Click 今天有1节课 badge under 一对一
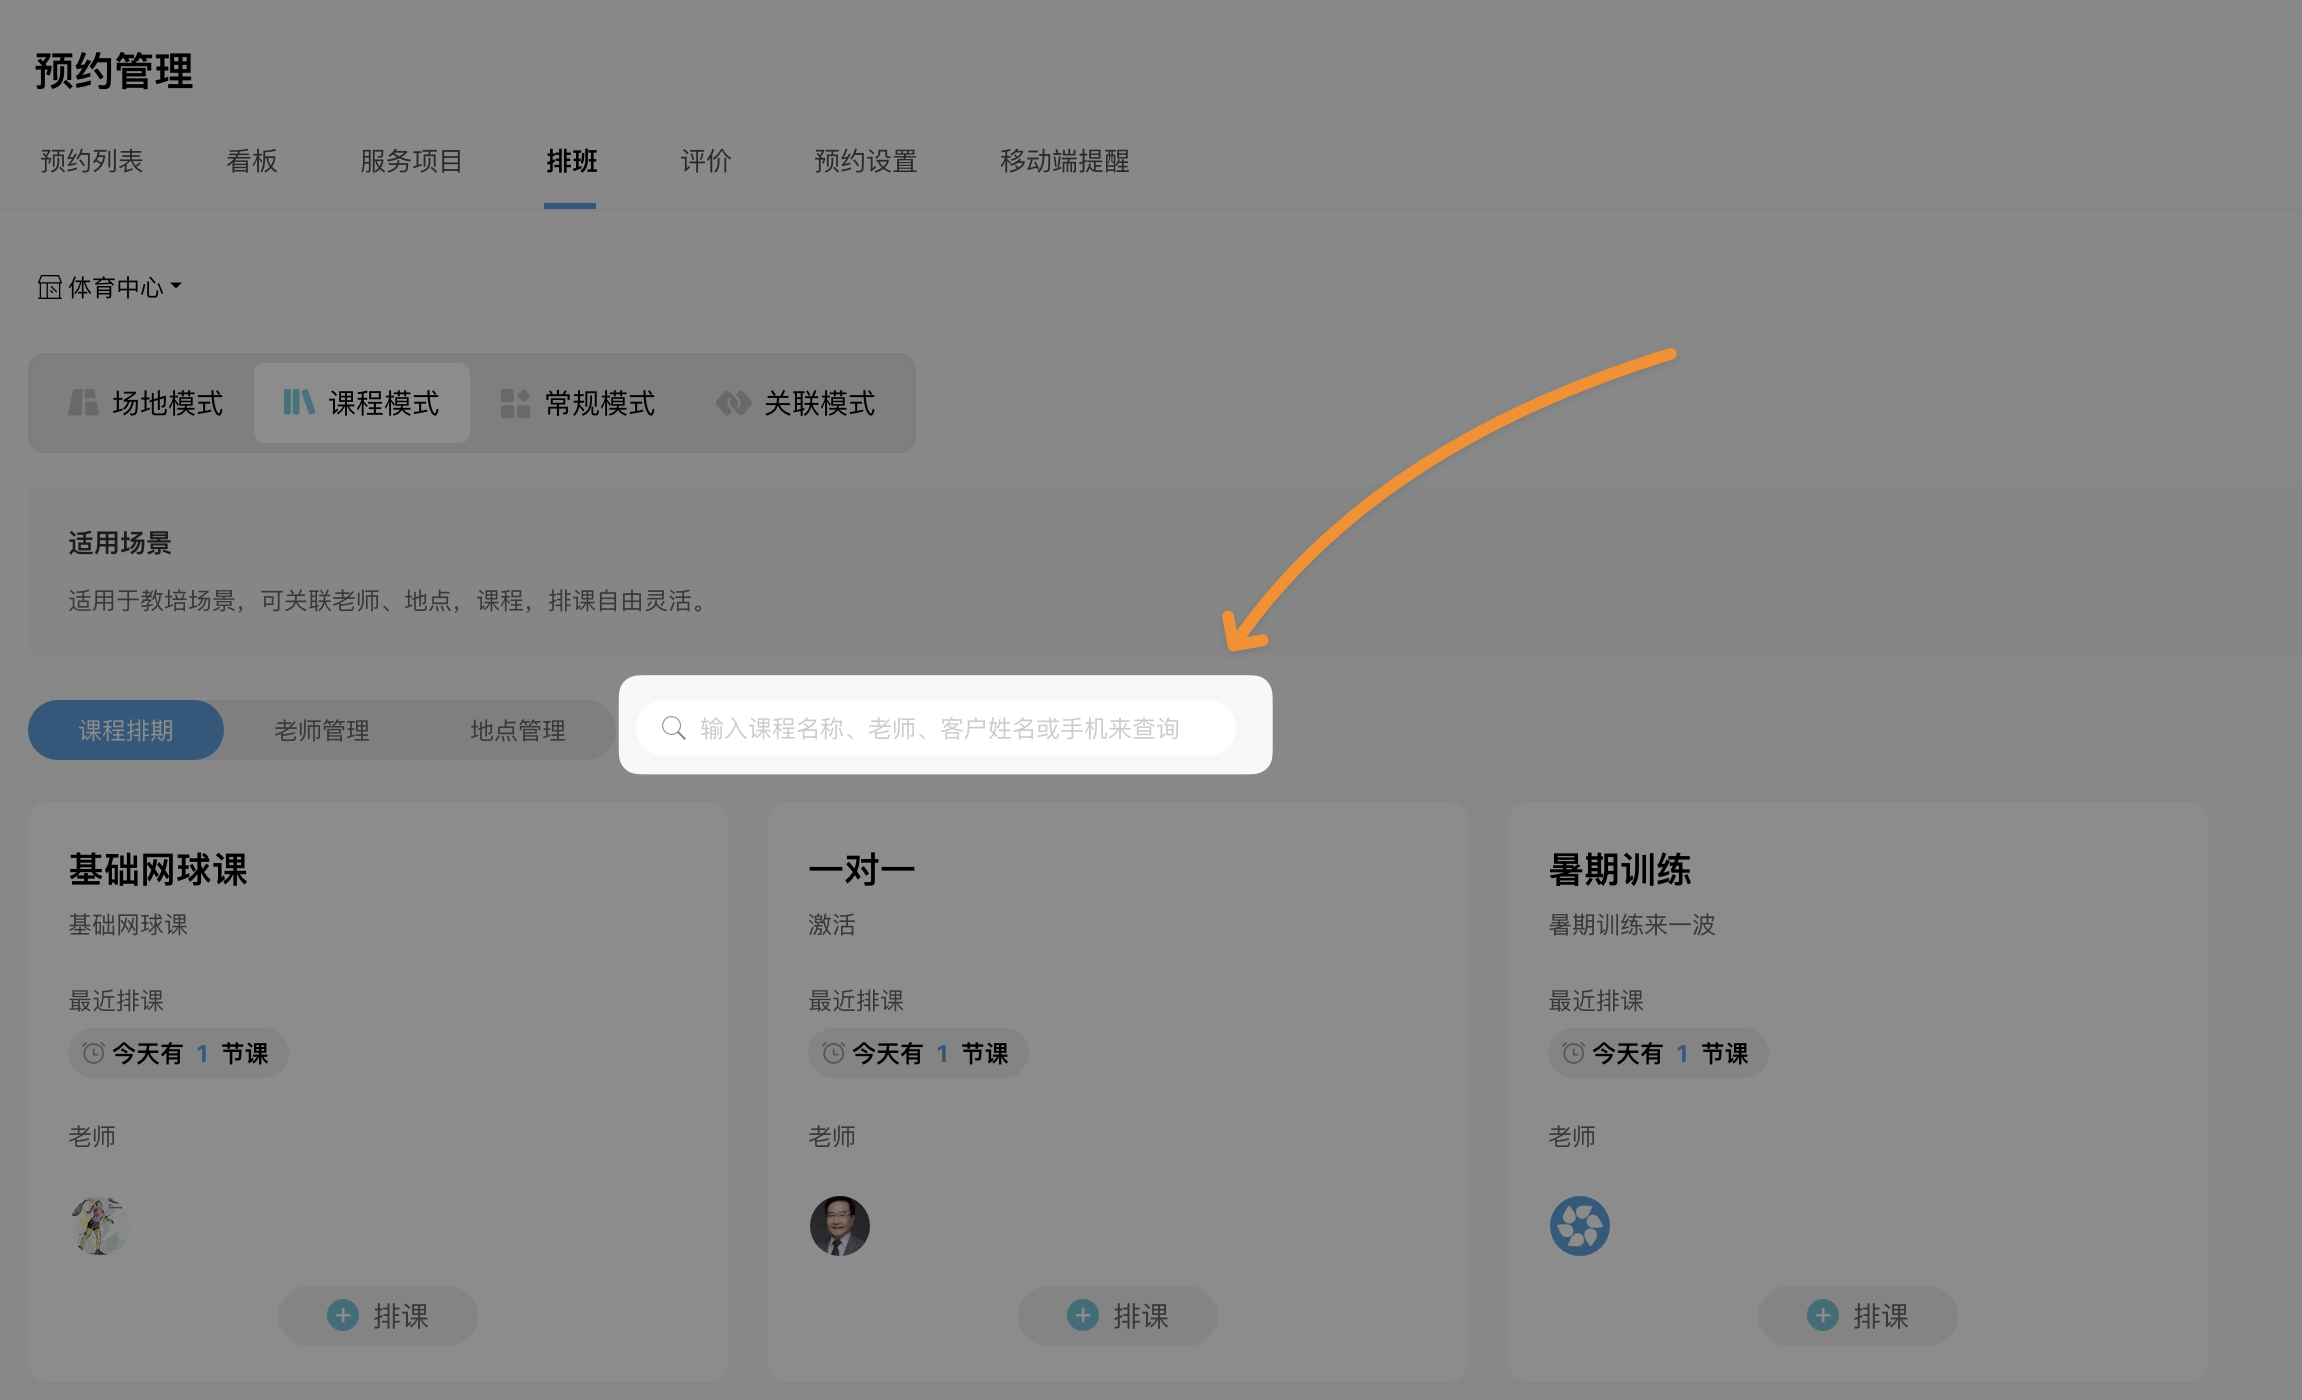Image resolution: width=2302 pixels, height=1400 pixels. [x=918, y=1053]
